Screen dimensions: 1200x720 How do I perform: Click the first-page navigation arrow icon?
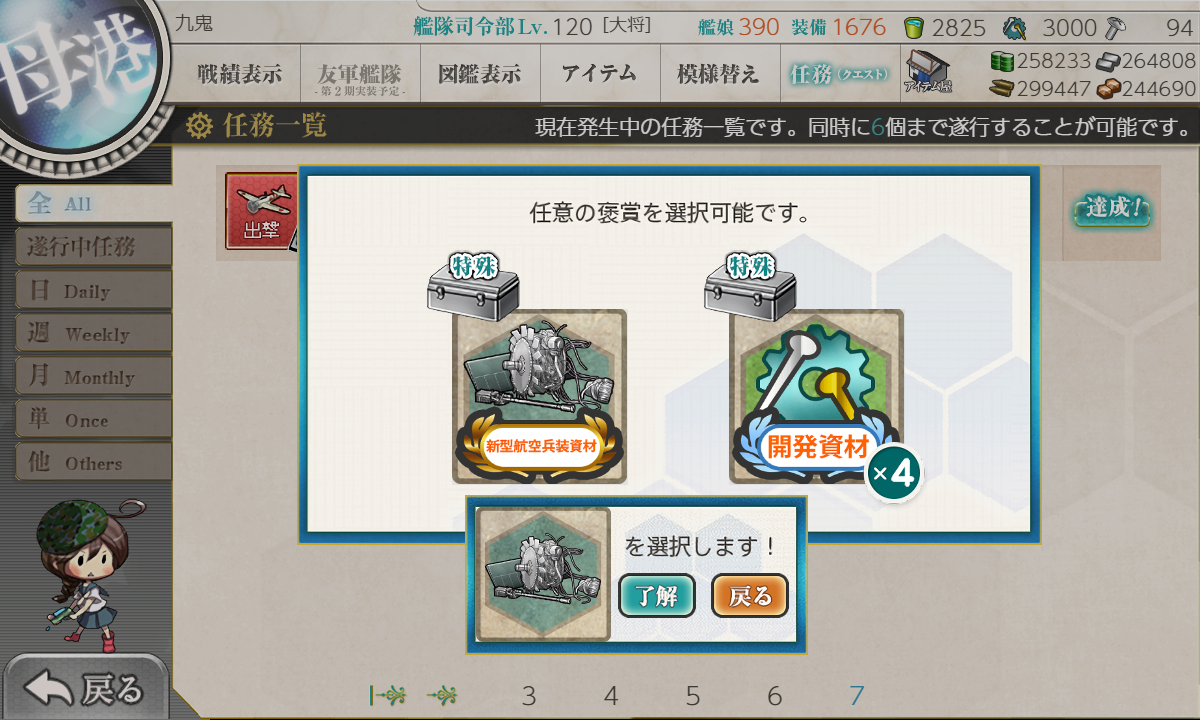[x=387, y=695]
